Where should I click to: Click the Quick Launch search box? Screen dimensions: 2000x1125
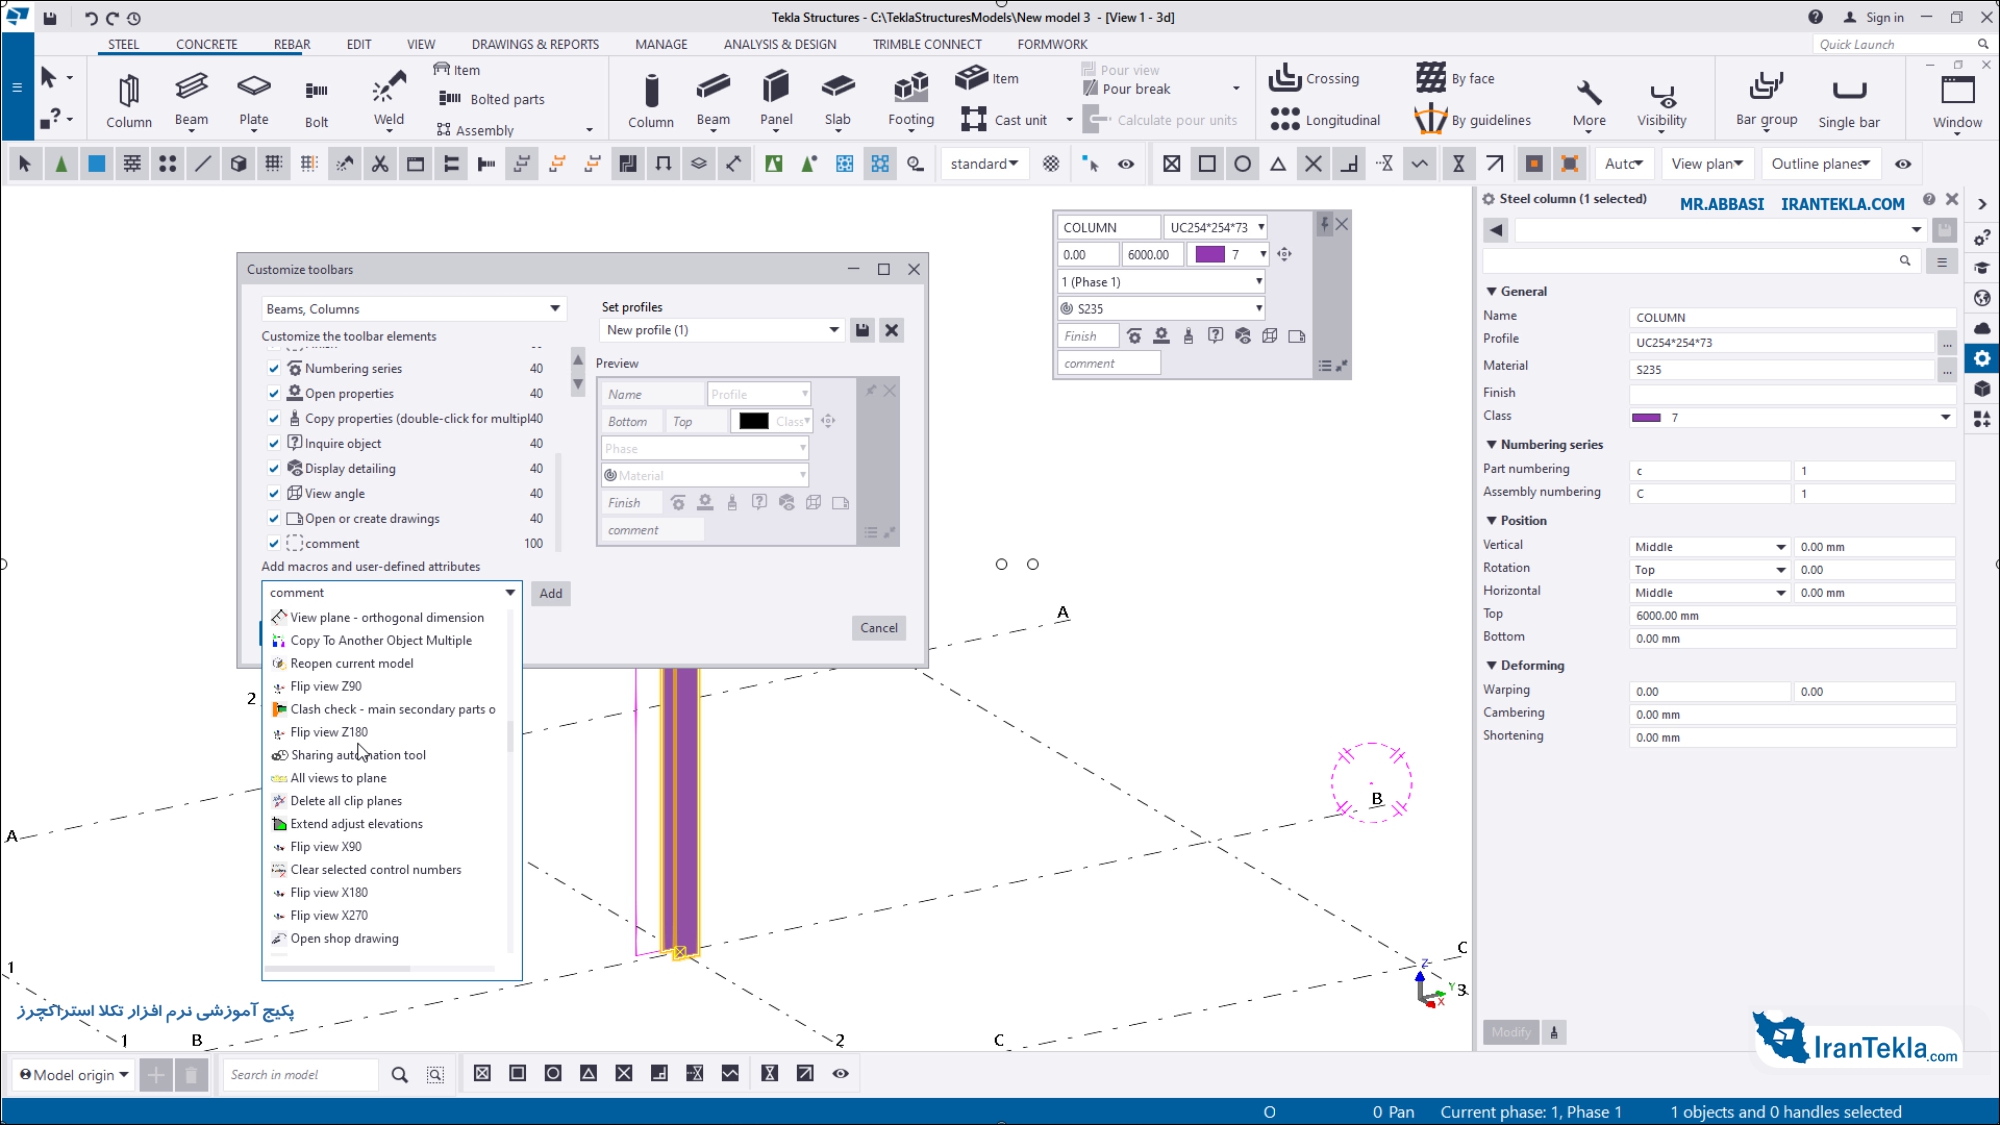click(1902, 44)
